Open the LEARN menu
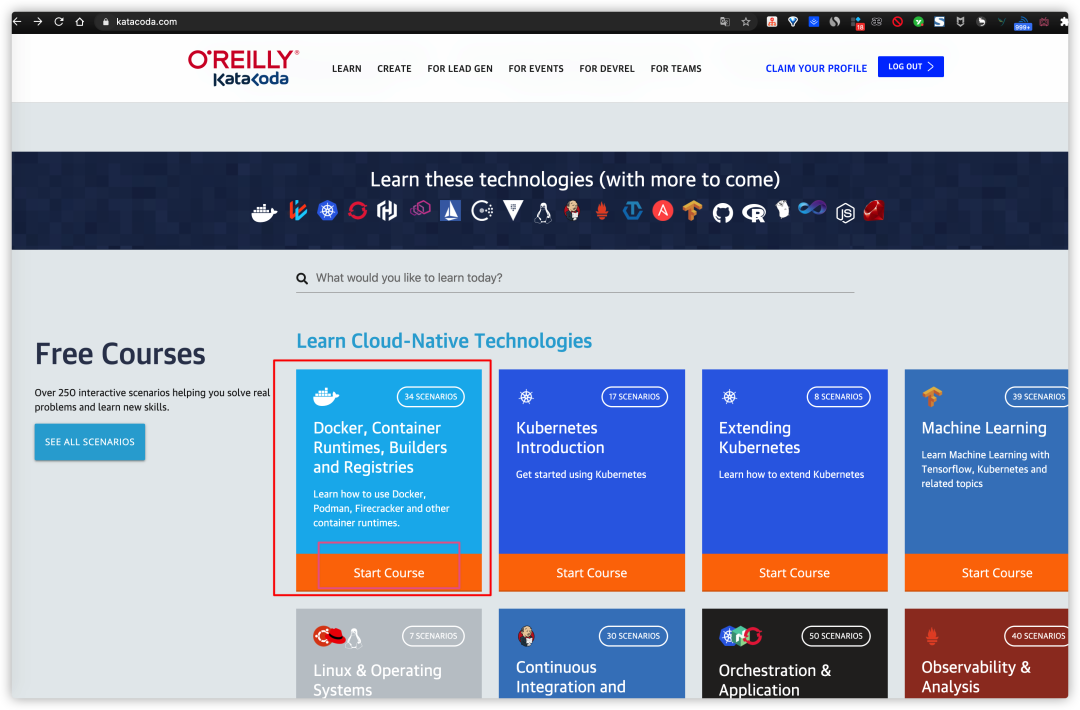Image resolution: width=1080 pixels, height=710 pixels. (x=346, y=69)
